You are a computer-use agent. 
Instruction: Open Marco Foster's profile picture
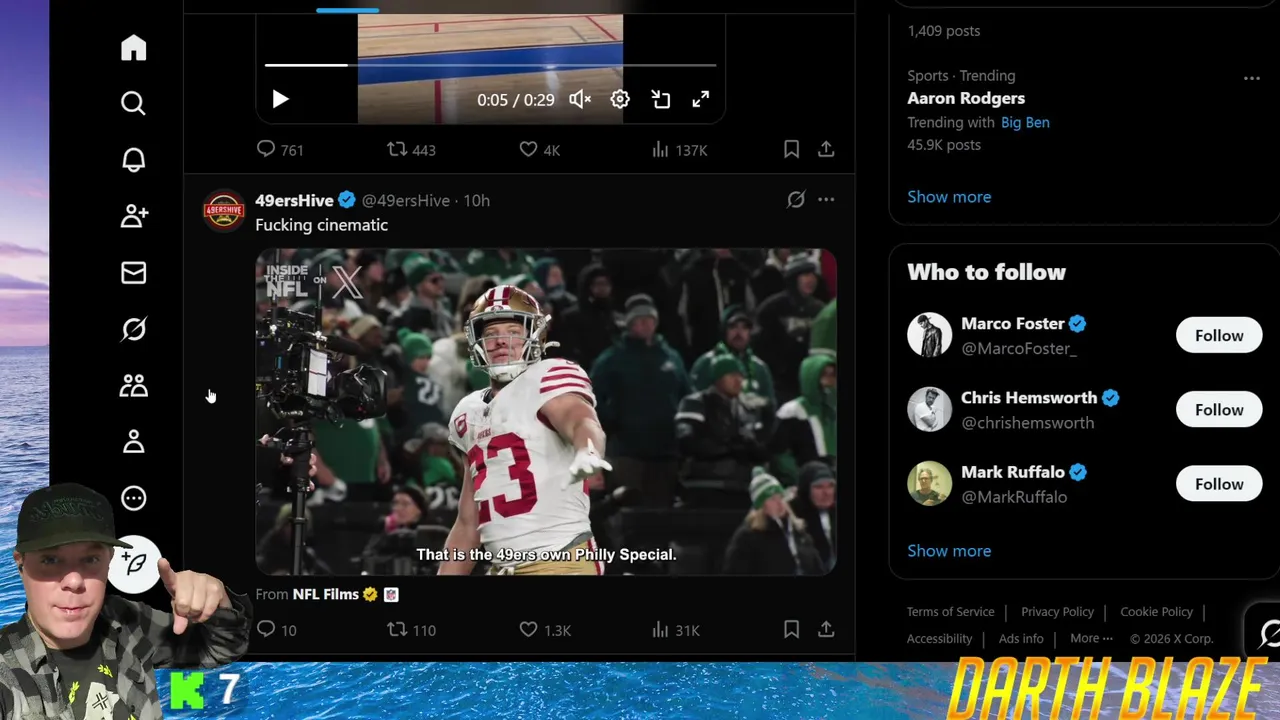point(929,336)
